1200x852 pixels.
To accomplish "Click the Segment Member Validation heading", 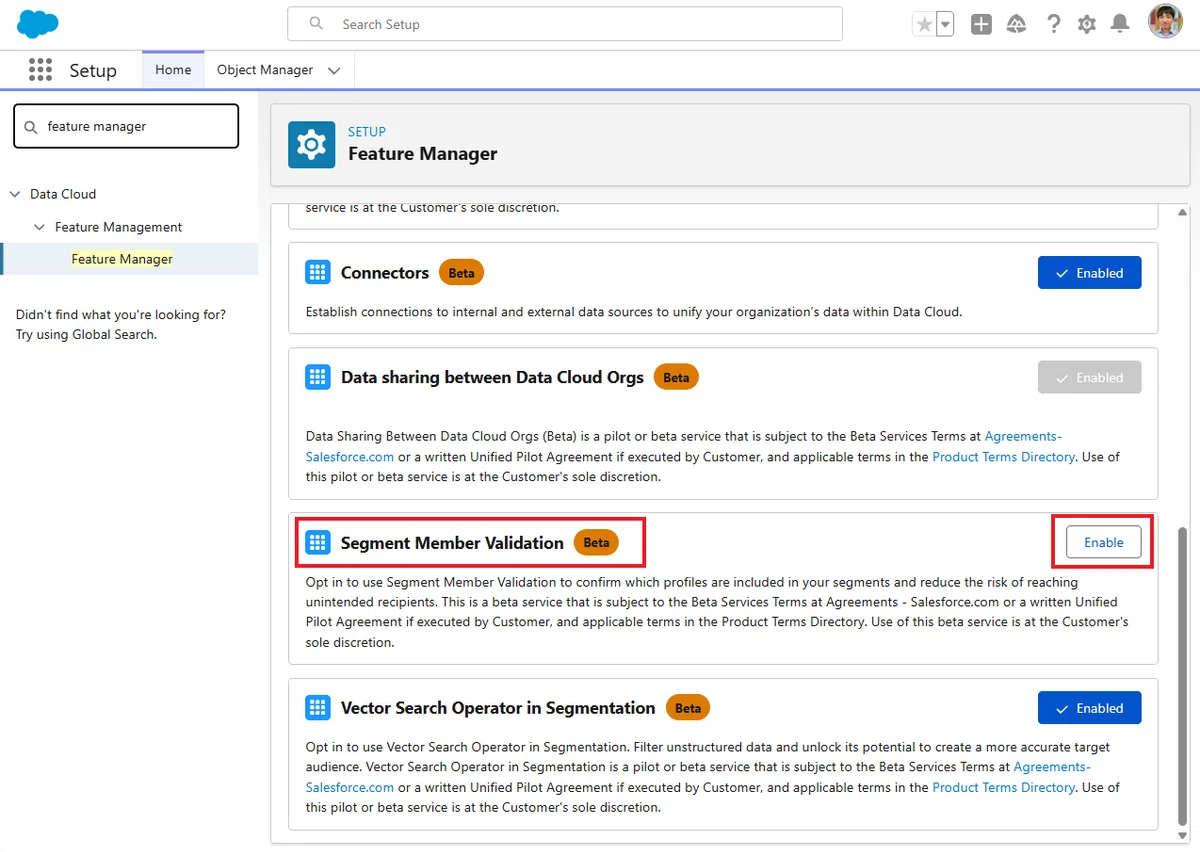I will pos(452,543).
